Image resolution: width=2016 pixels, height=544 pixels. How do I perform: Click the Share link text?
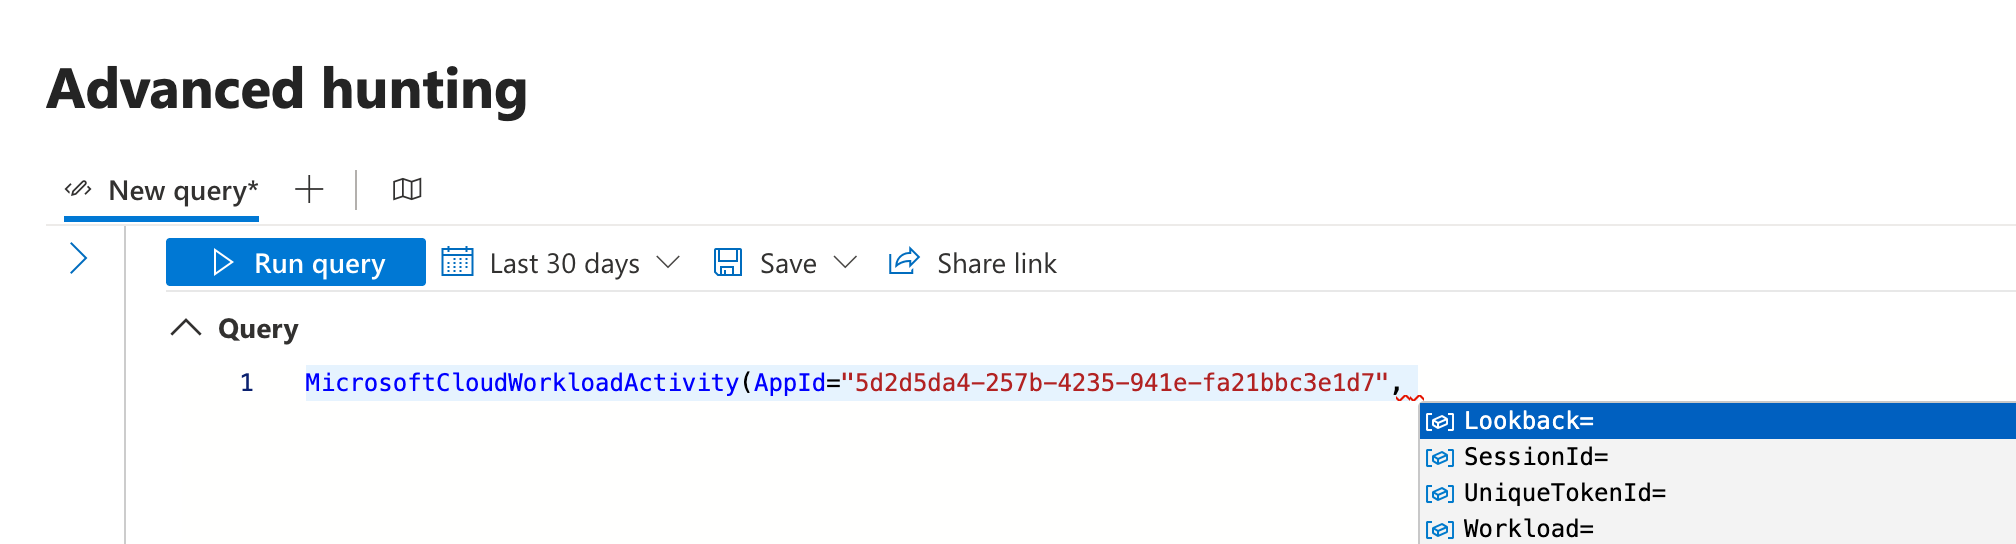[996, 263]
